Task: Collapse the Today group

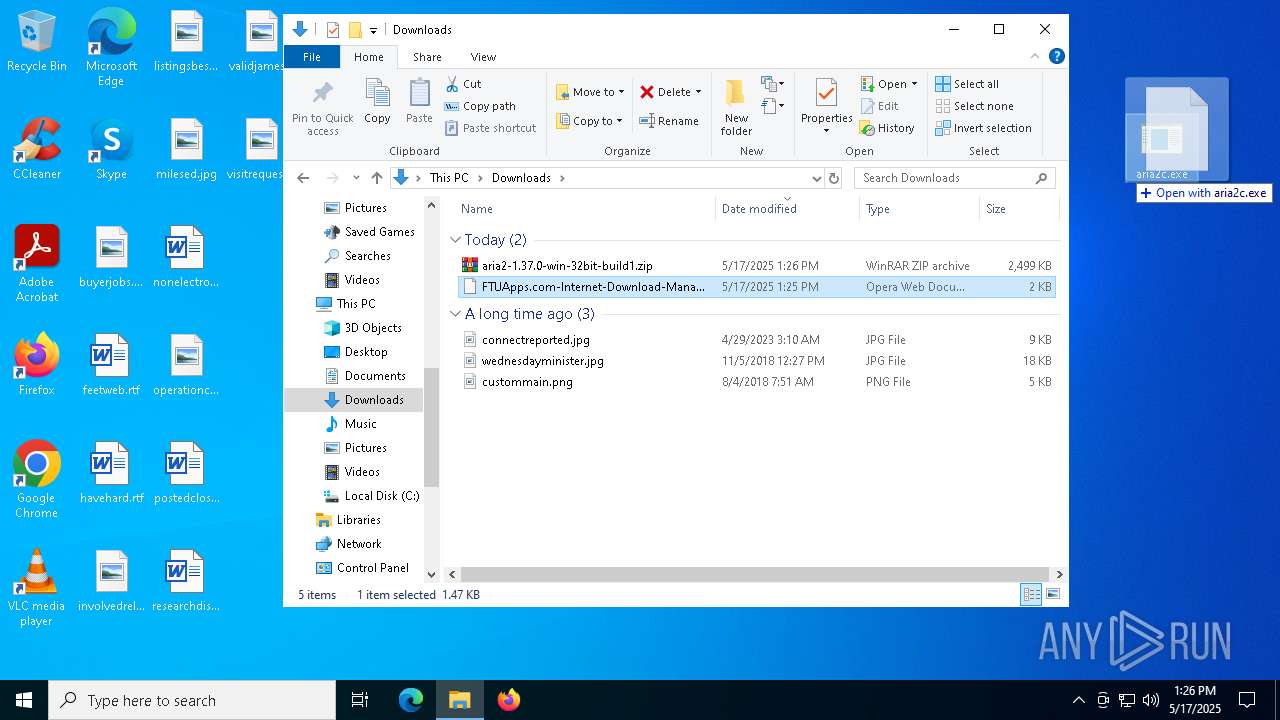Action: pos(455,240)
